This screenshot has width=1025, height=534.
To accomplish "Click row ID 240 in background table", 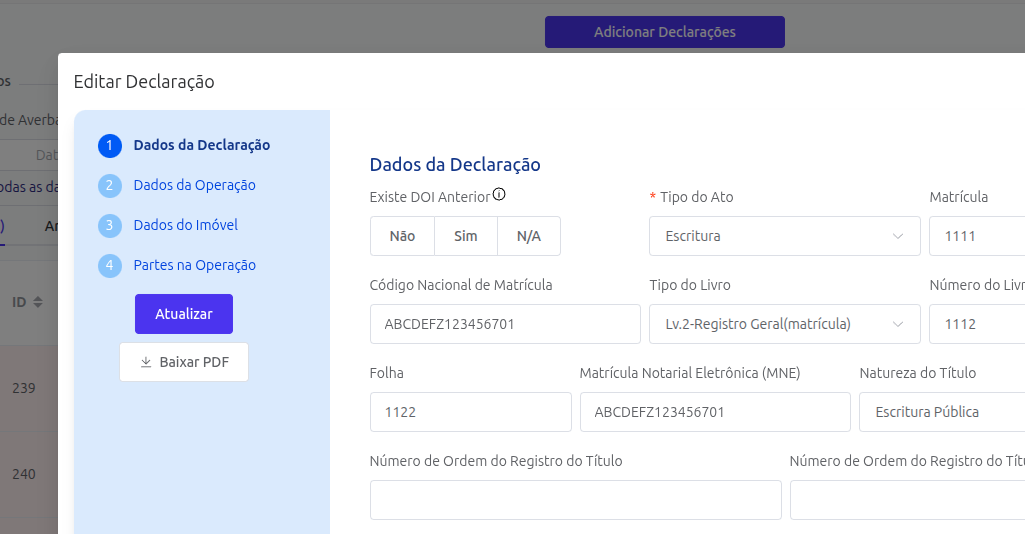I will pyautogui.click(x=24, y=475).
